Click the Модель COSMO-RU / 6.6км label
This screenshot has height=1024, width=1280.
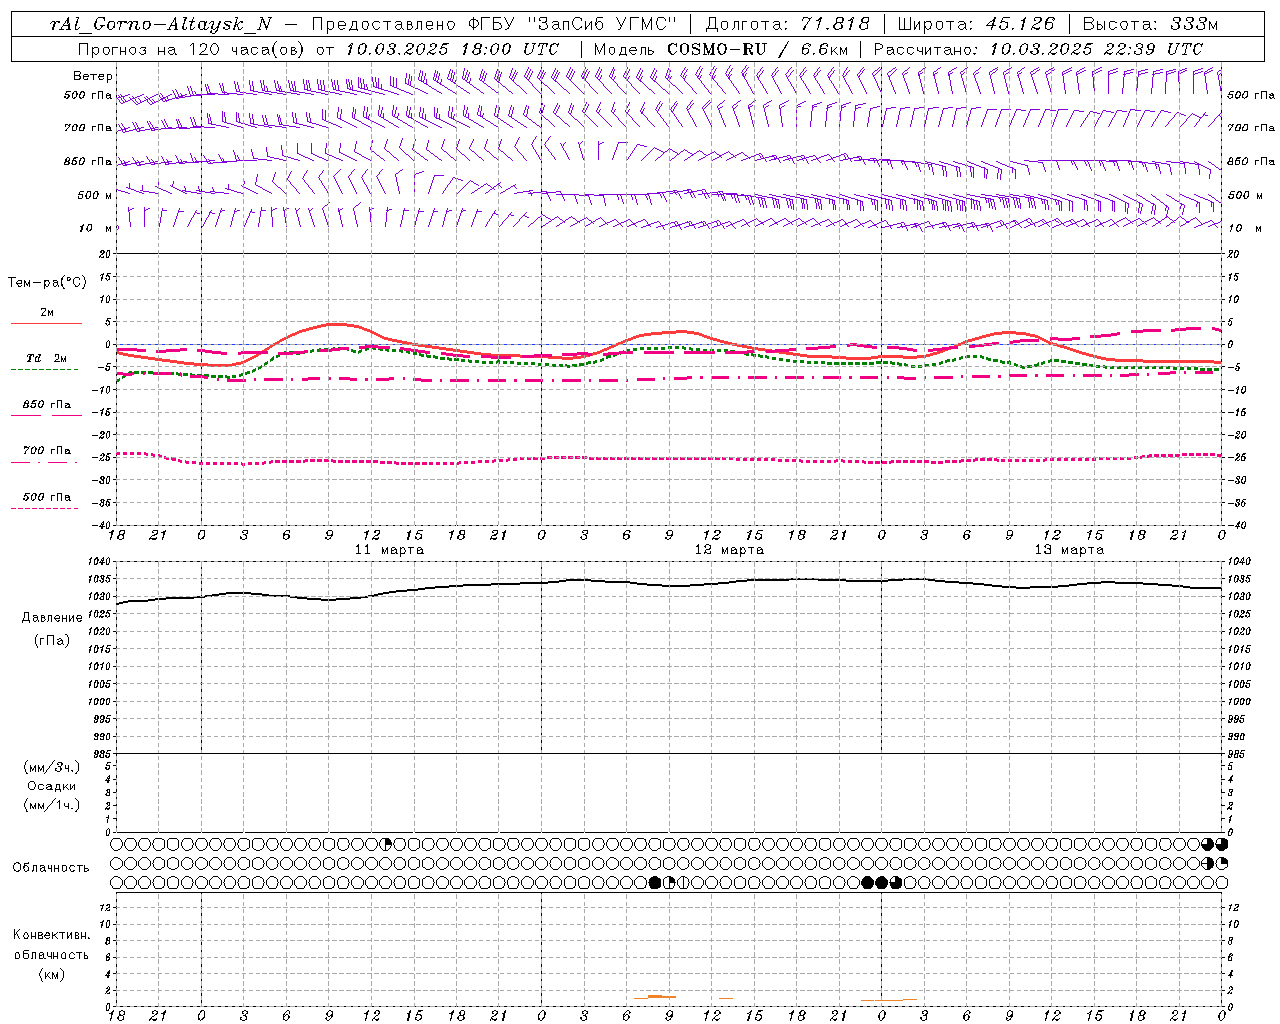(x=720, y=49)
